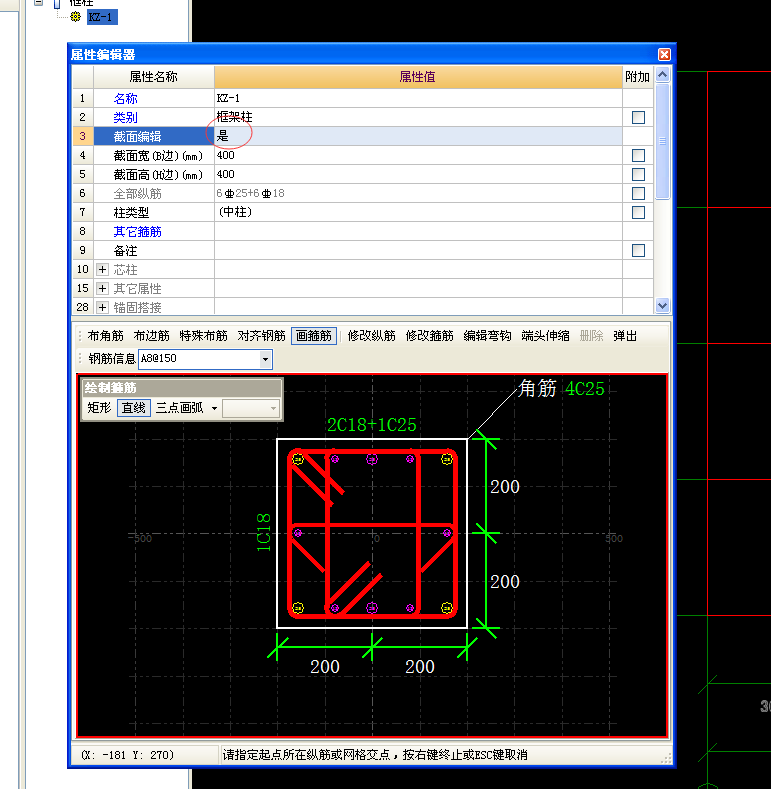Viewport: 771px width, 789px height.
Task: Select the 对齐钢筋 tool
Action: click(x=261, y=336)
